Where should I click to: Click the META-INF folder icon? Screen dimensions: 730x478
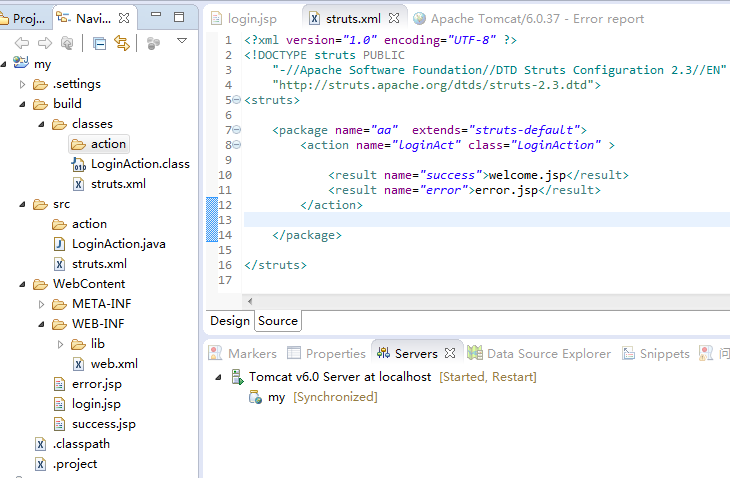click(x=60, y=304)
